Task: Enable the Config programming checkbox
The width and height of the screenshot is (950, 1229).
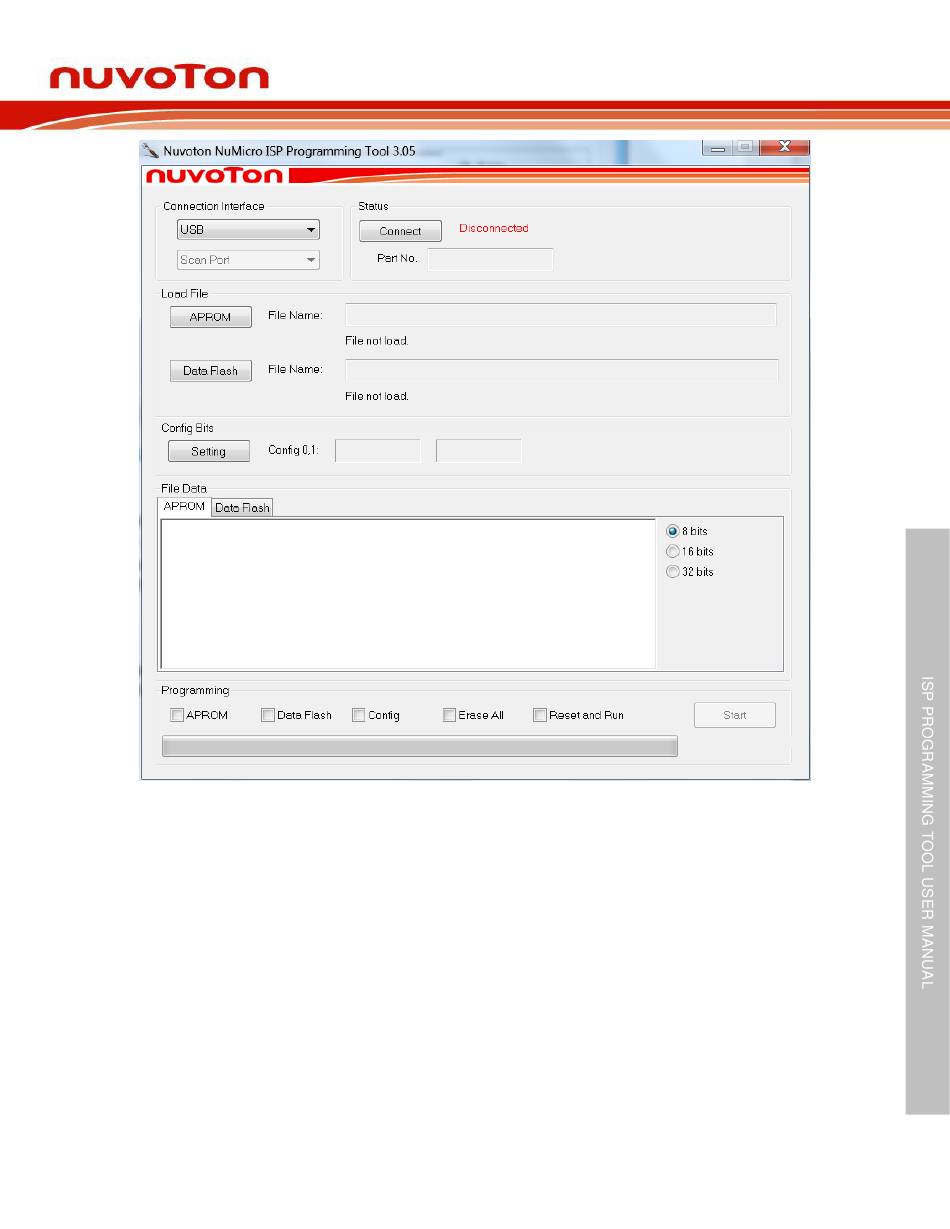Action: (358, 715)
